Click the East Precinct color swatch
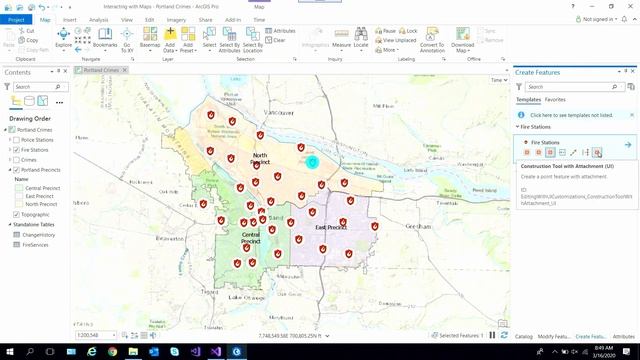Image resolution: width=640 pixels, height=360 pixels. click(19, 196)
